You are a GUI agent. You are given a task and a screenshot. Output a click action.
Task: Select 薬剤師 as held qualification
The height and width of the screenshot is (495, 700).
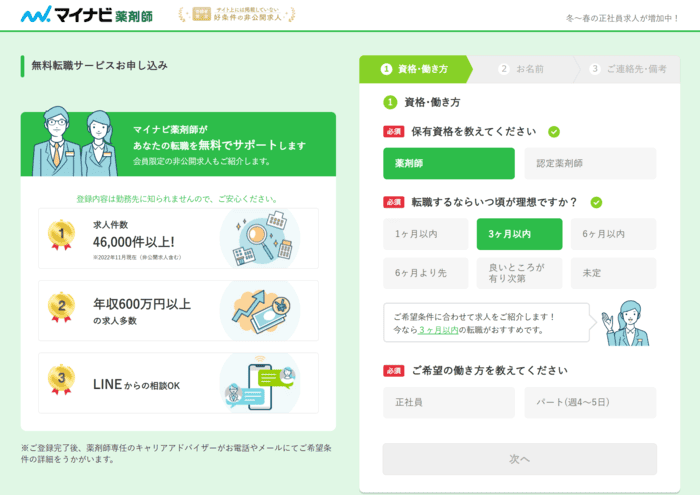point(448,163)
